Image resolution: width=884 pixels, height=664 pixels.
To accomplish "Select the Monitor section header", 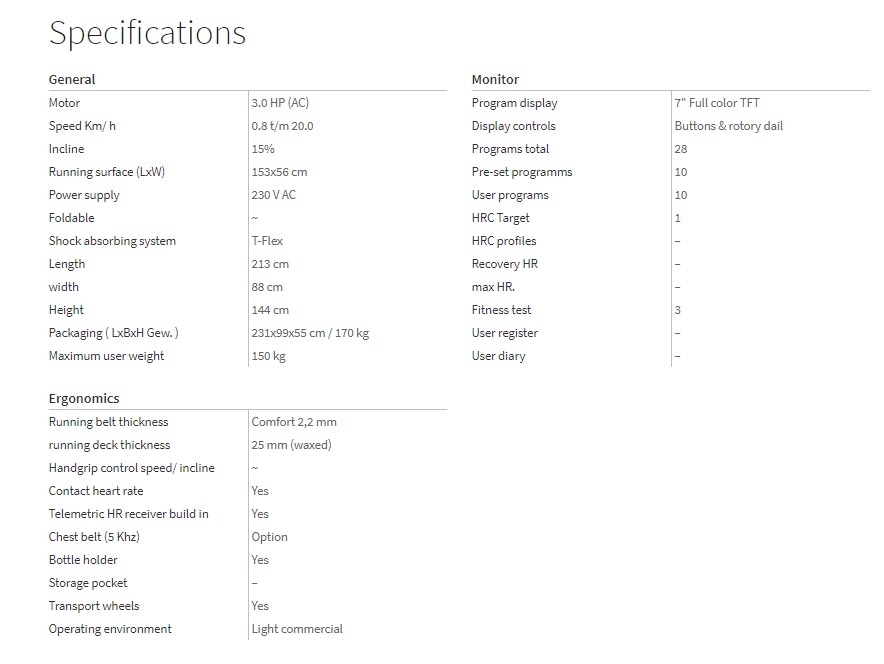I will [495, 79].
